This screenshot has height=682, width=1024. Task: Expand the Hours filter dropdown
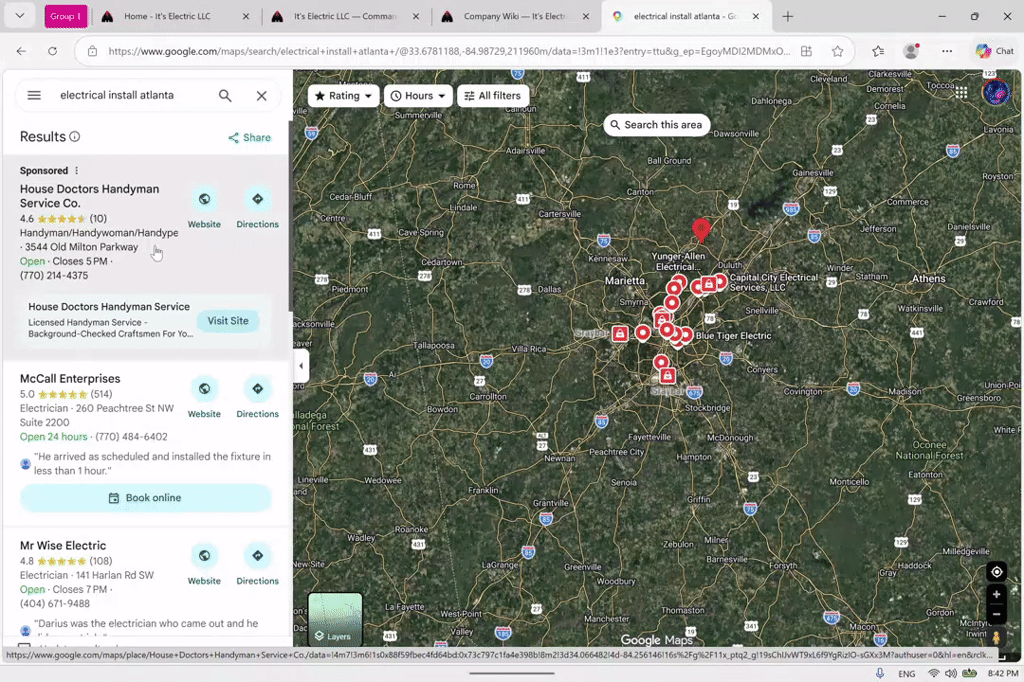[418, 95]
